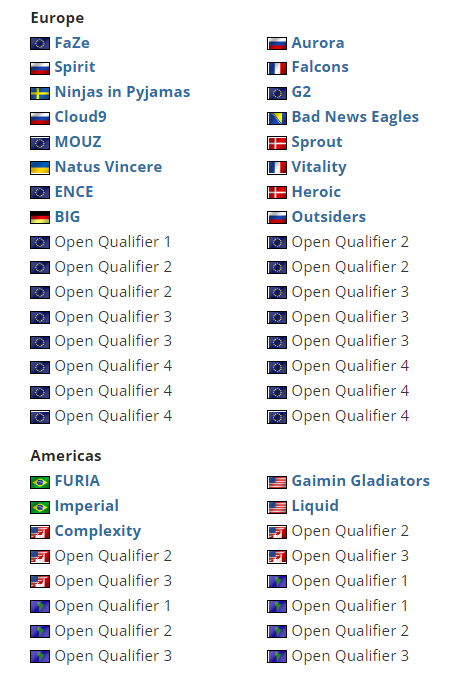The width and height of the screenshot is (468, 685).
Task: Click the French flag next to Vitality
Action: pyautogui.click(x=277, y=168)
